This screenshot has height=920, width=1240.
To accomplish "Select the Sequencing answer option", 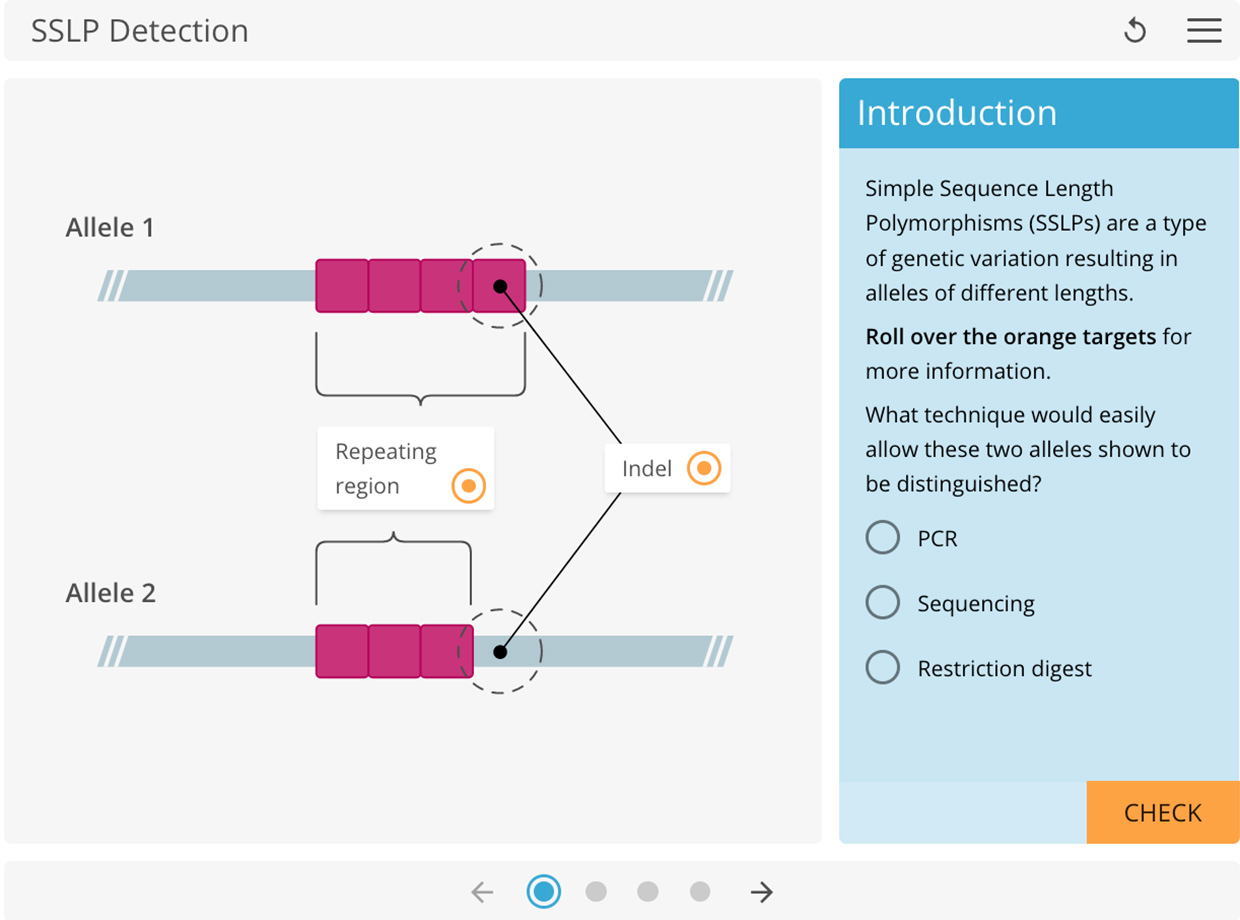I will coord(882,602).
